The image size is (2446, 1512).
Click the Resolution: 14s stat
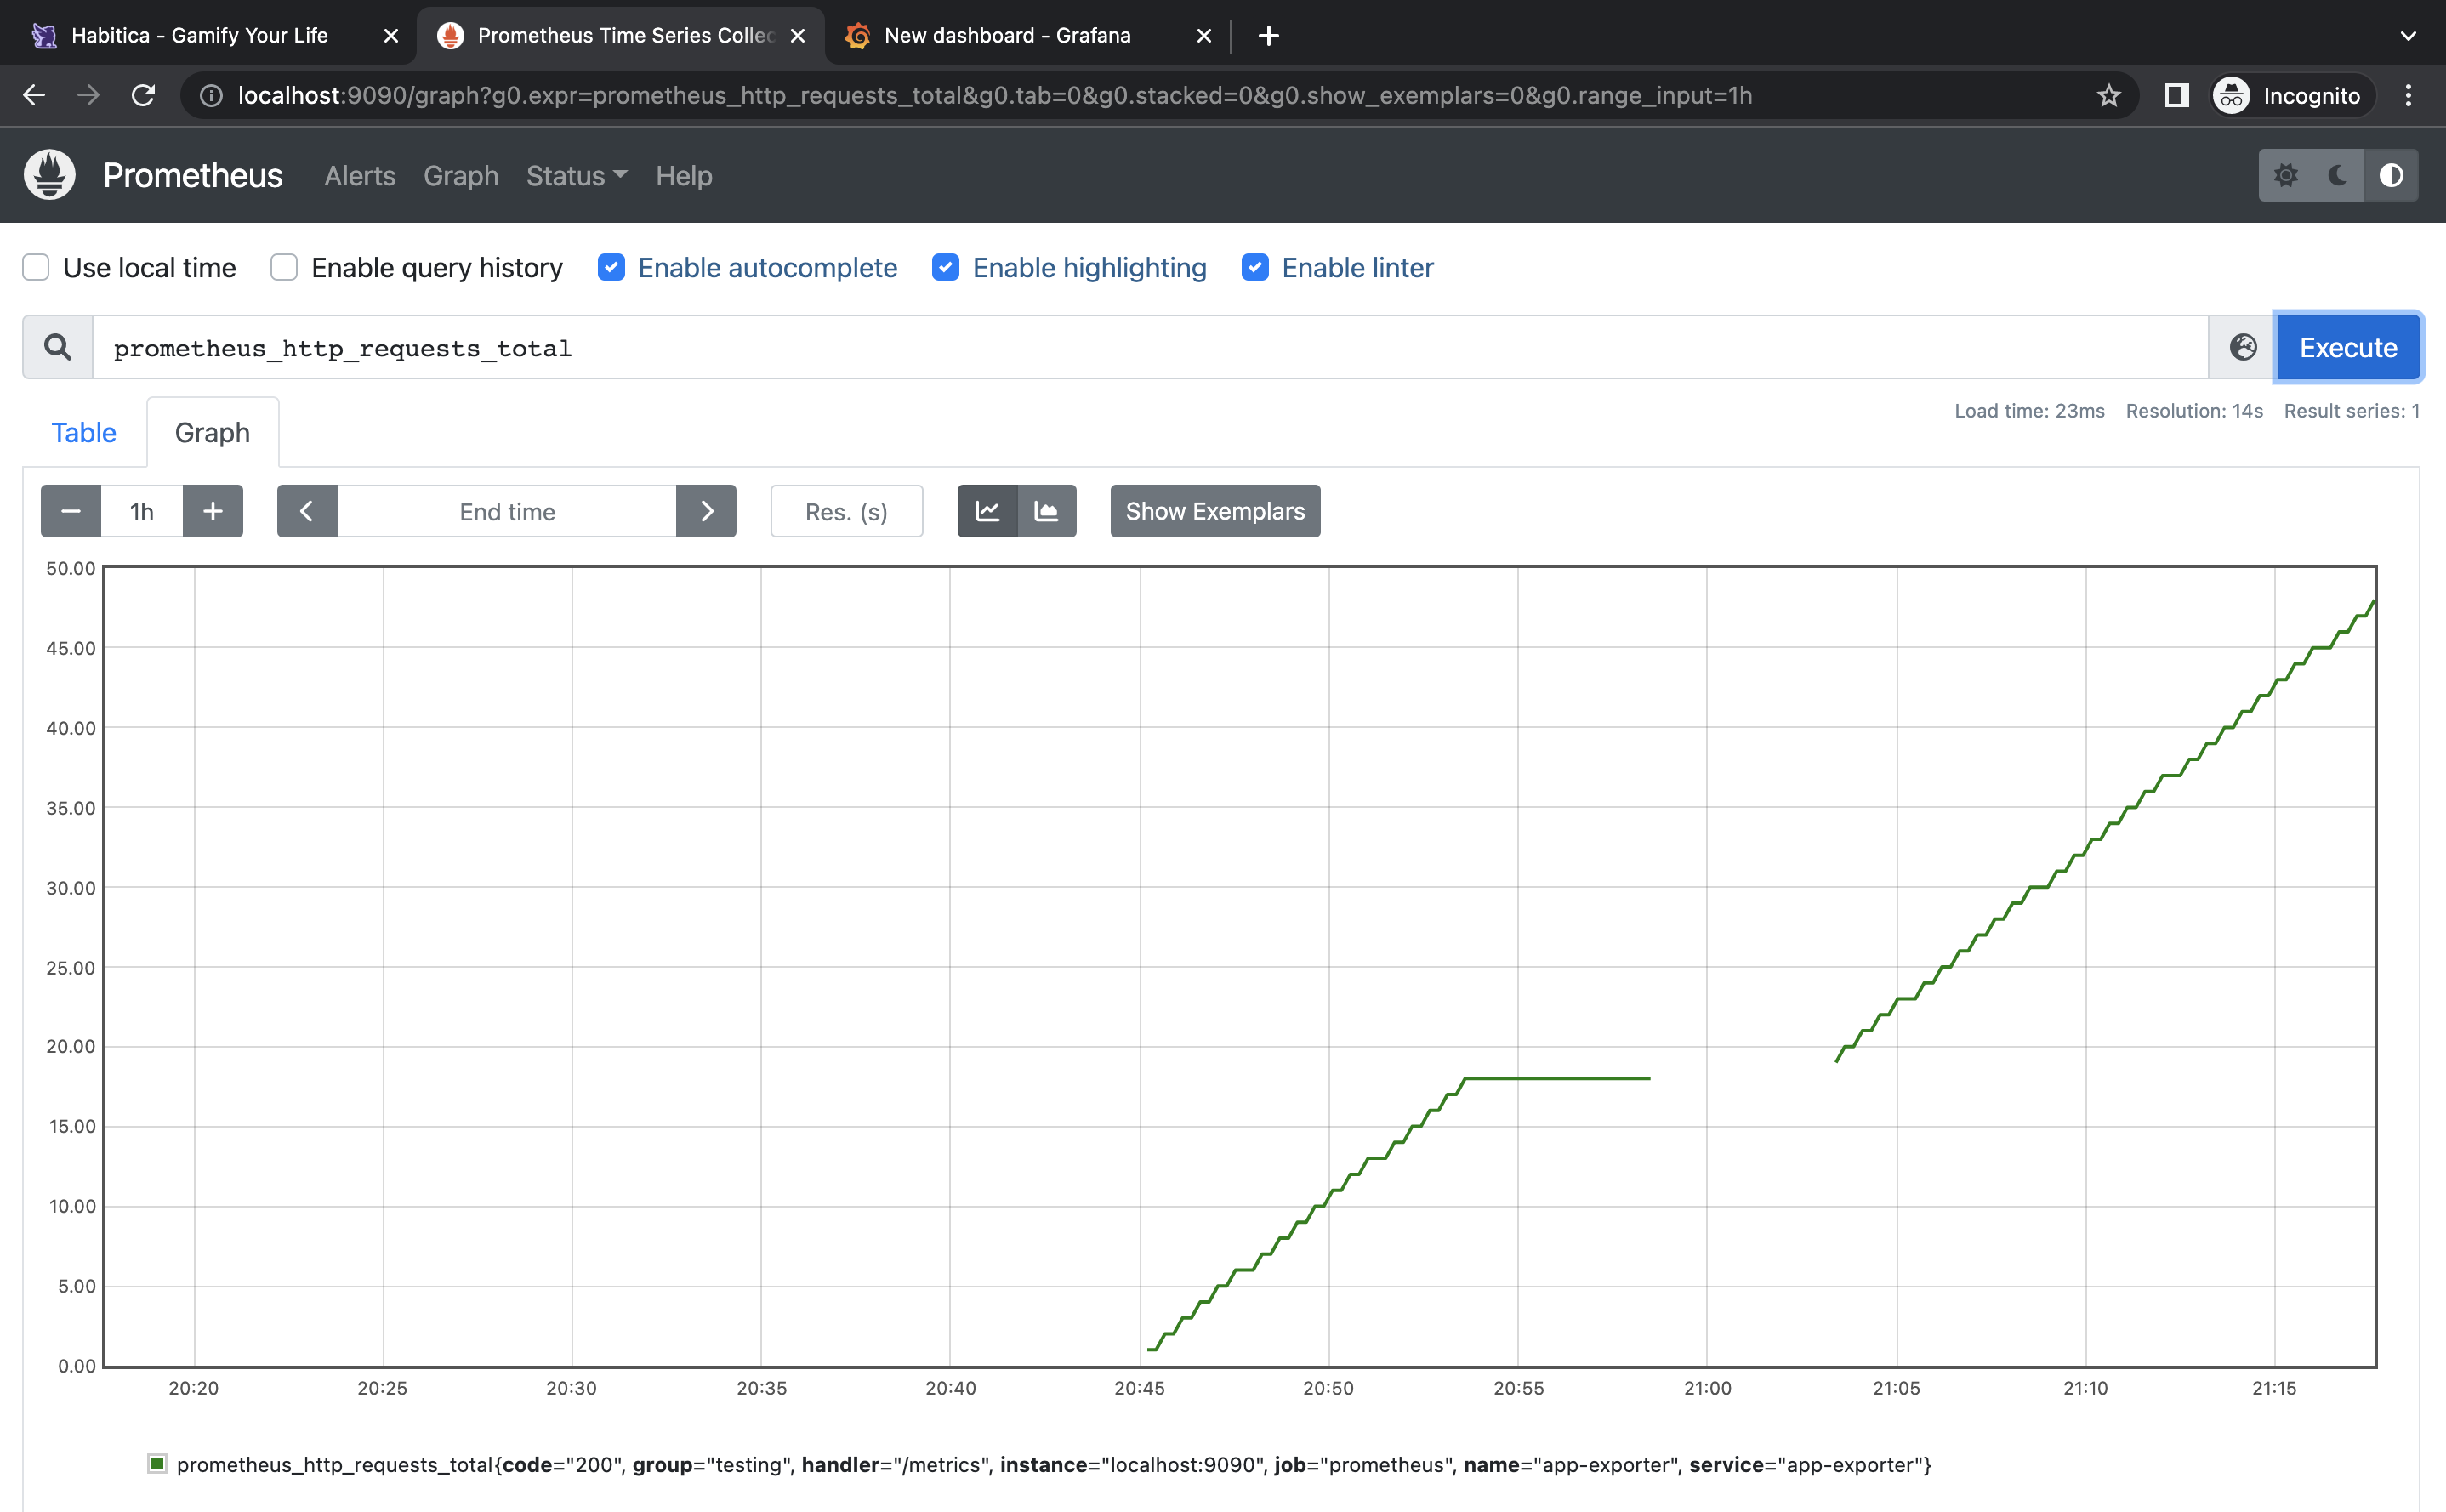(x=2194, y=411)
